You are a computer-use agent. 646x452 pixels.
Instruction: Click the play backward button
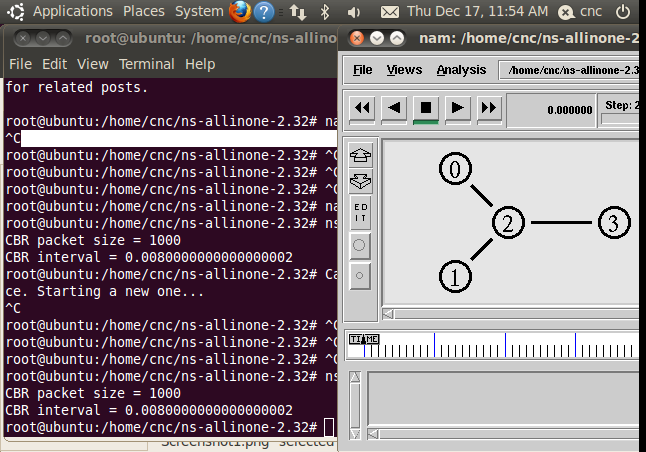click(394, 110)
